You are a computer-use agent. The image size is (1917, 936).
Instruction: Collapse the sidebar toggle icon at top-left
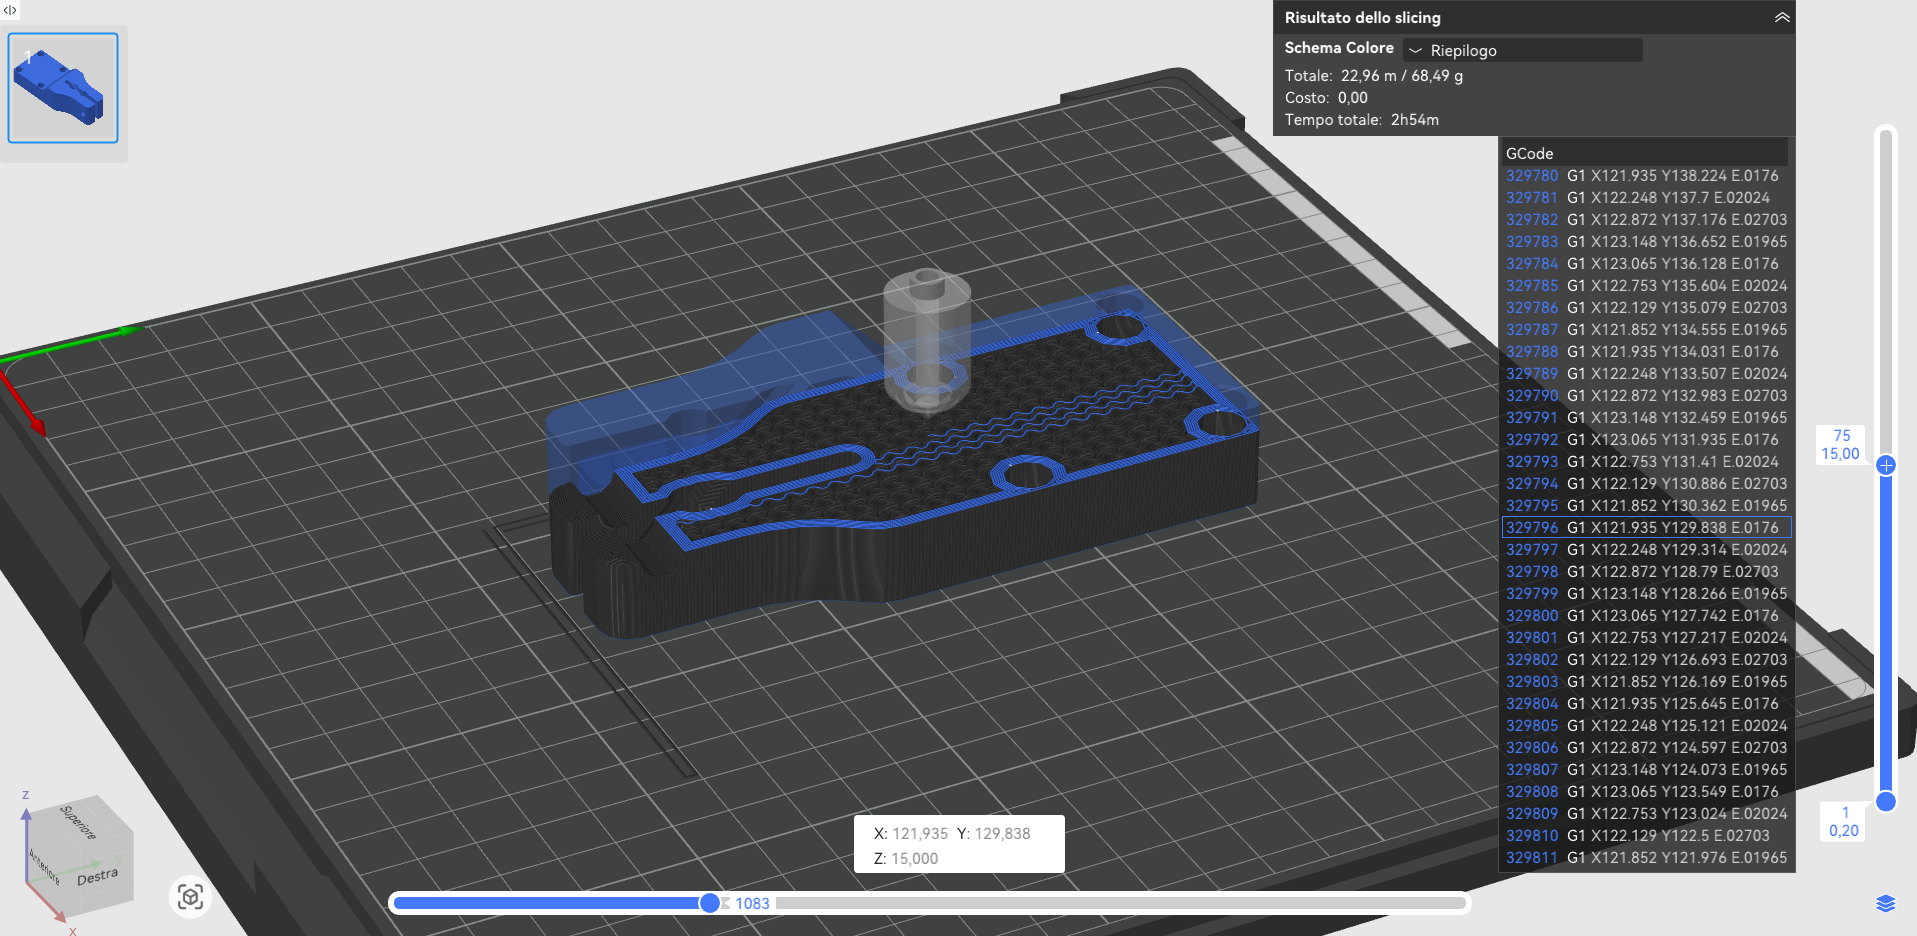tap(10, 10)
